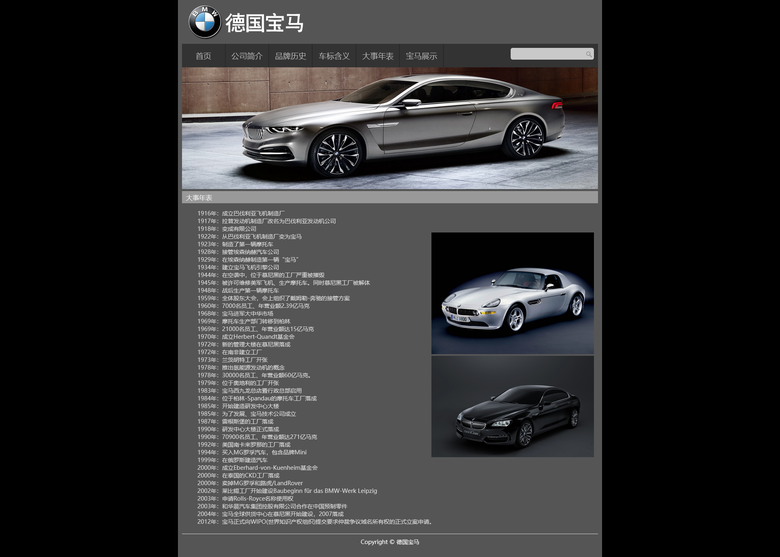Click the search magnifier icon
The height and width of the screenshot is (557, 780).
tap(589, 54)
